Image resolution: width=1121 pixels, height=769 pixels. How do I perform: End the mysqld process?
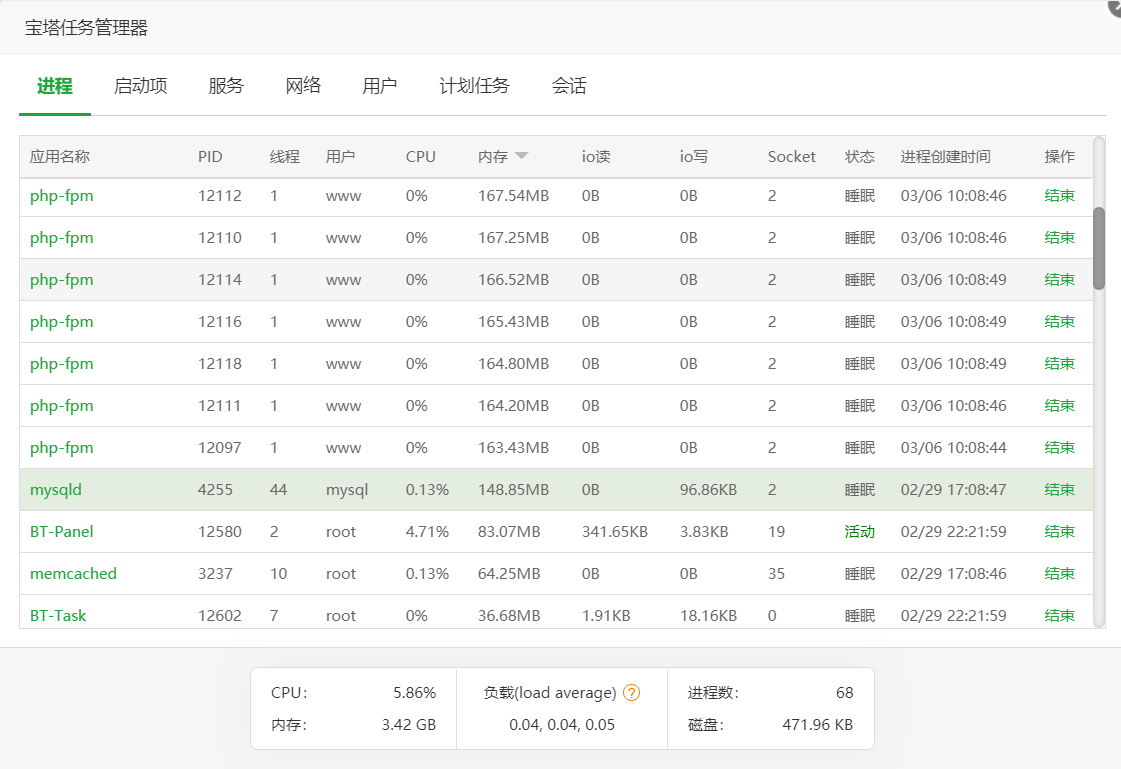click(1059, 490)
